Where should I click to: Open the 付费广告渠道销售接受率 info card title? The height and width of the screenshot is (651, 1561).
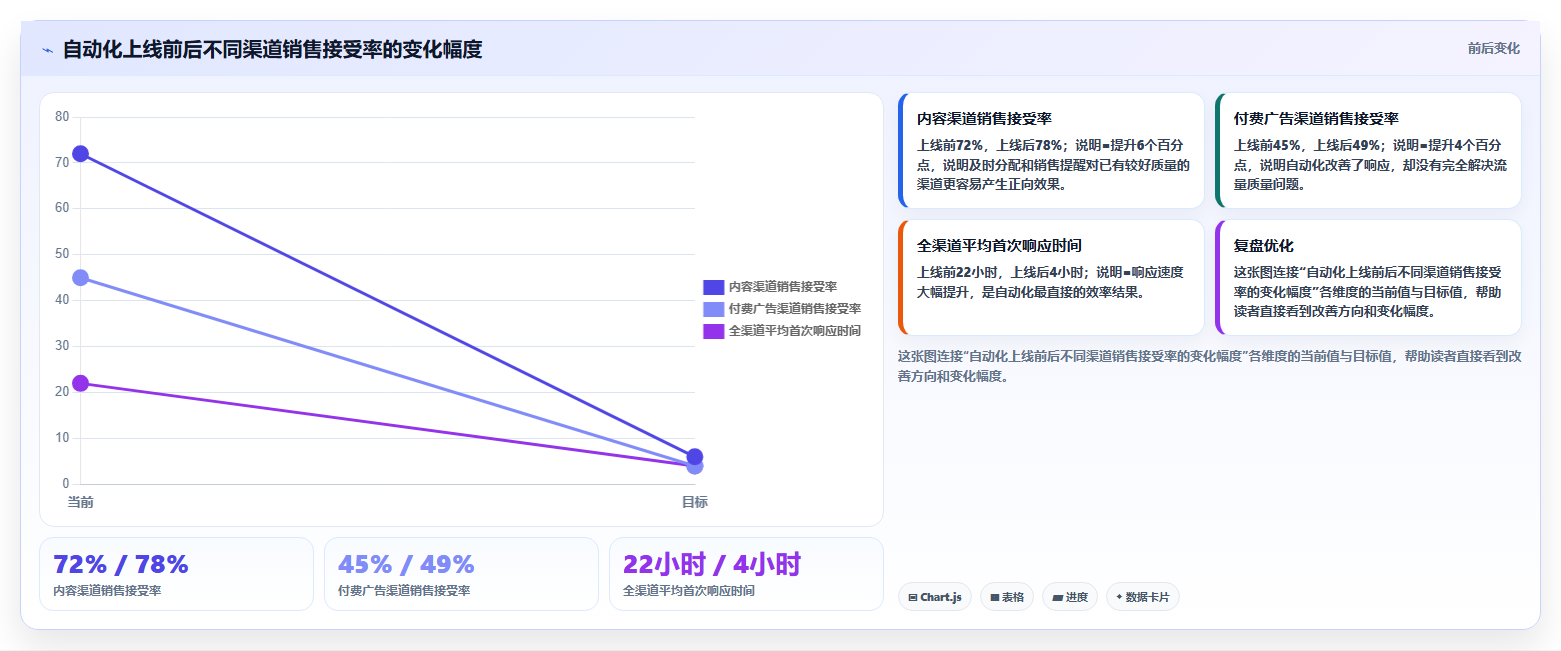click(1316, 118)
